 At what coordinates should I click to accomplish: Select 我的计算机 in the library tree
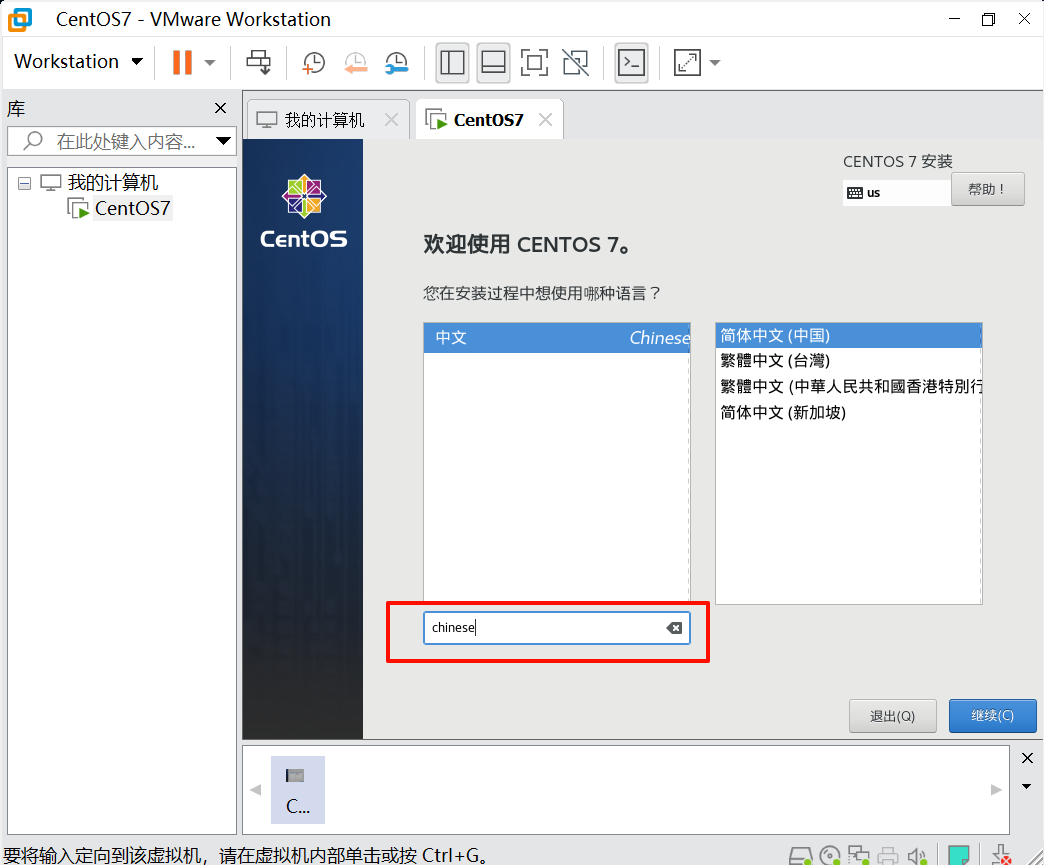113,182
